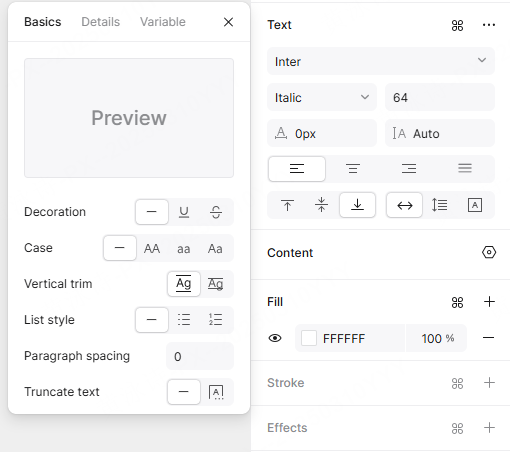Align text to vertical middle
This screenshot has height=452, width=510.
pyautogui.click(x=321, y=205)
